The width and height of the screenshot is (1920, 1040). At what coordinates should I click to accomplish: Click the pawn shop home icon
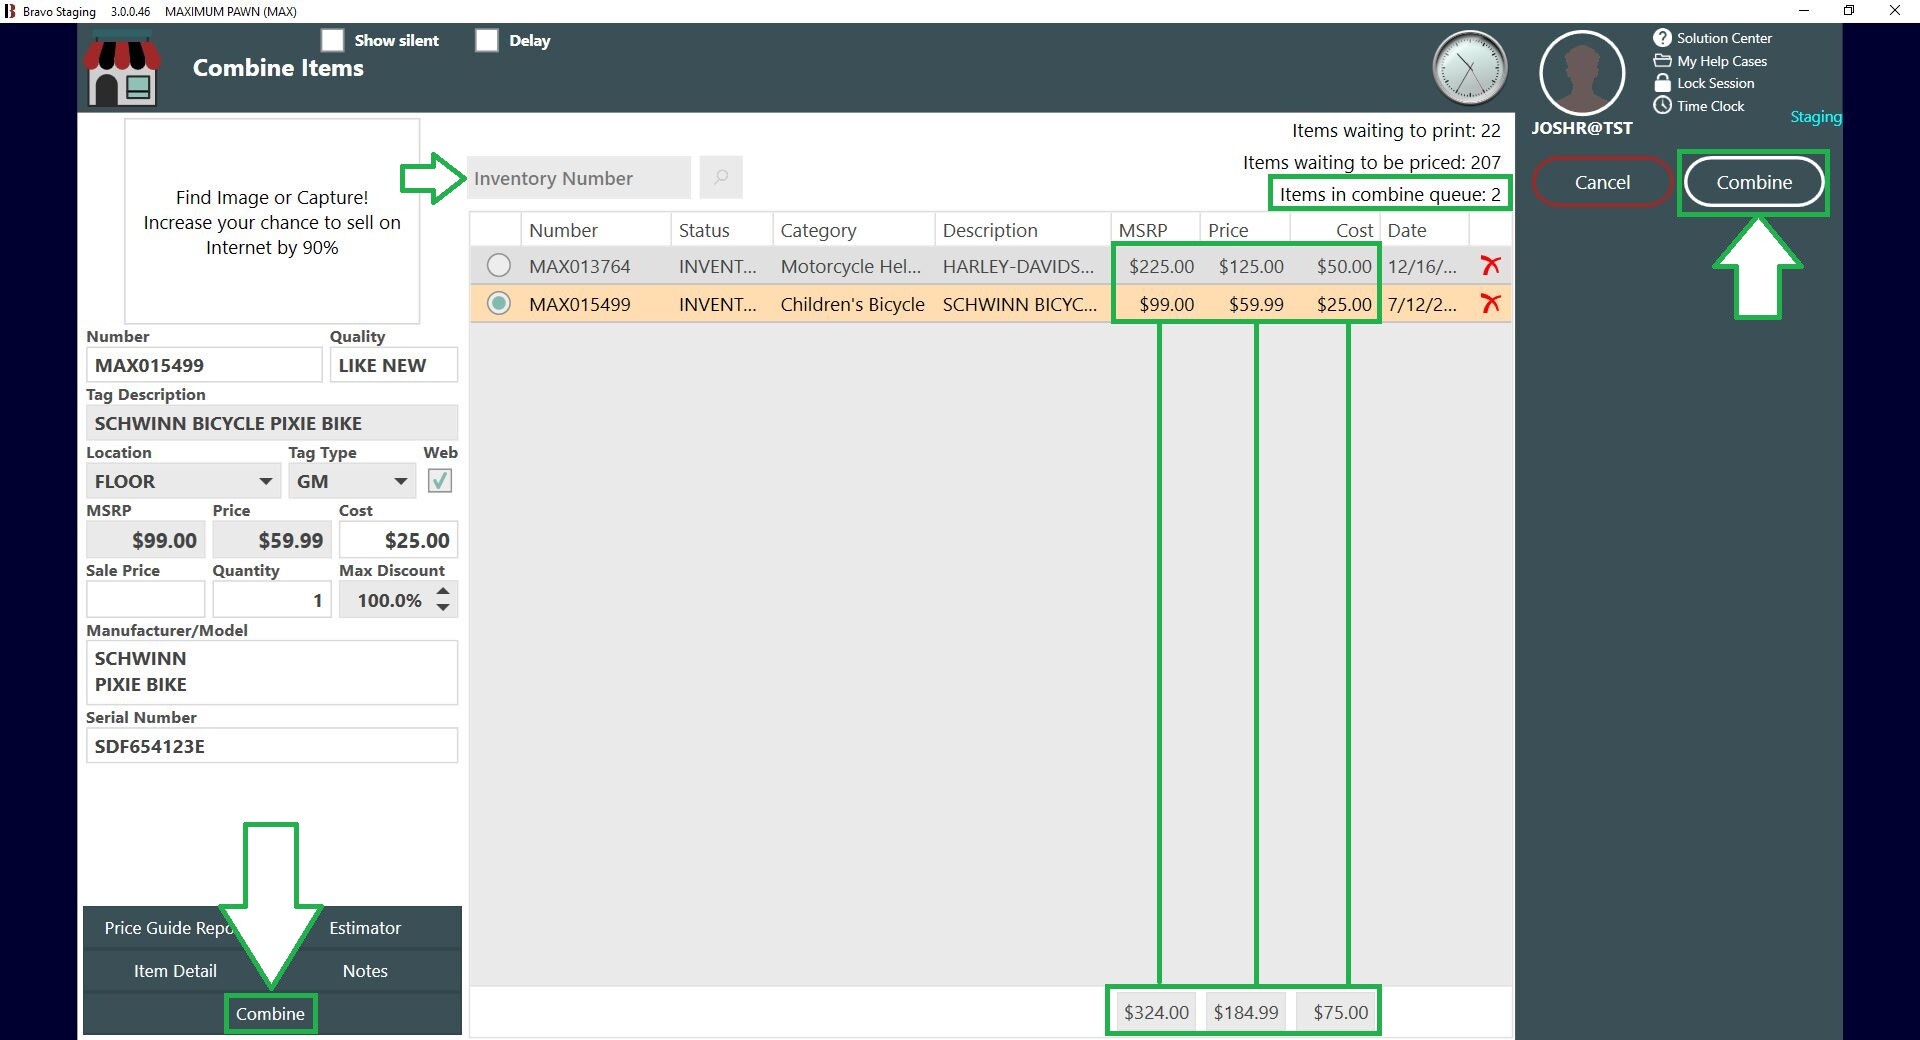point(123,69)
